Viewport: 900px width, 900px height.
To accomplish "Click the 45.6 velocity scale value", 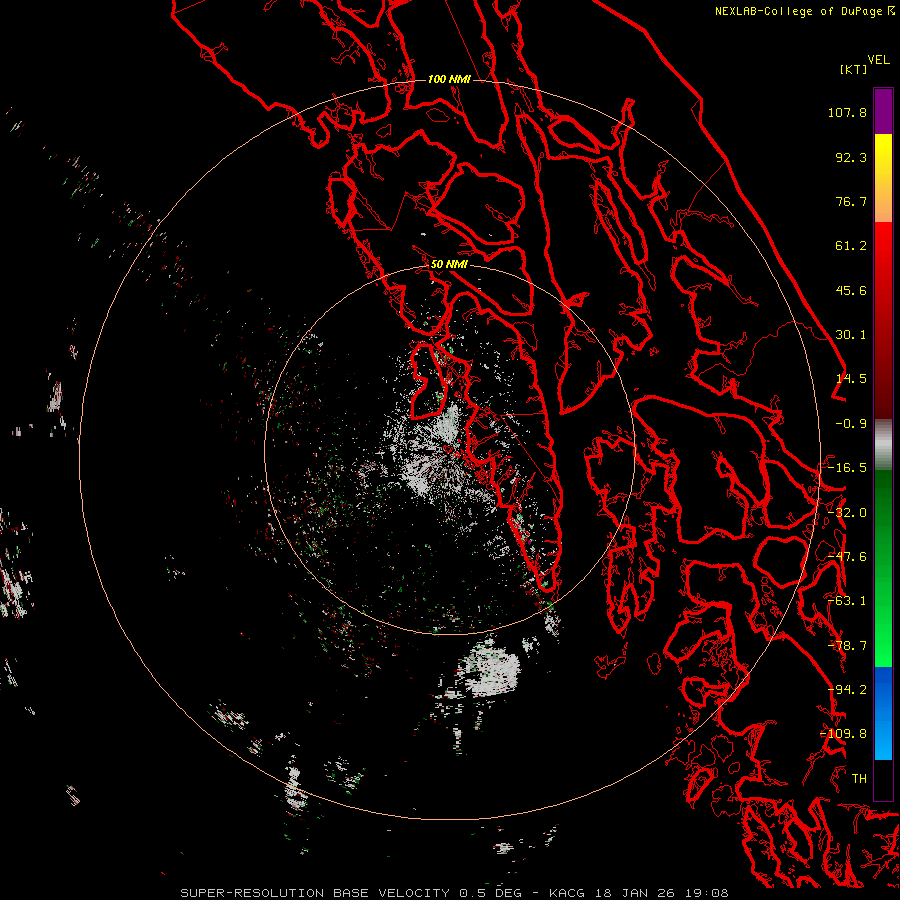I will (x=851, y=290).
